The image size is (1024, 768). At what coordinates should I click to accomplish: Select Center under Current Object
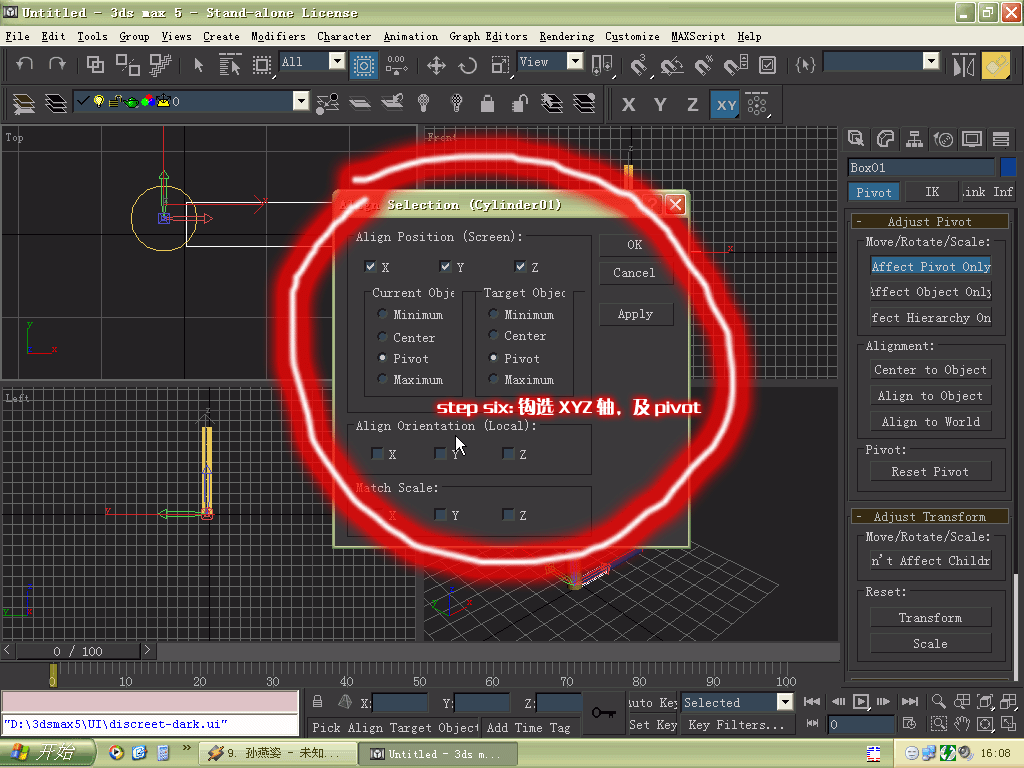point(383,337)
